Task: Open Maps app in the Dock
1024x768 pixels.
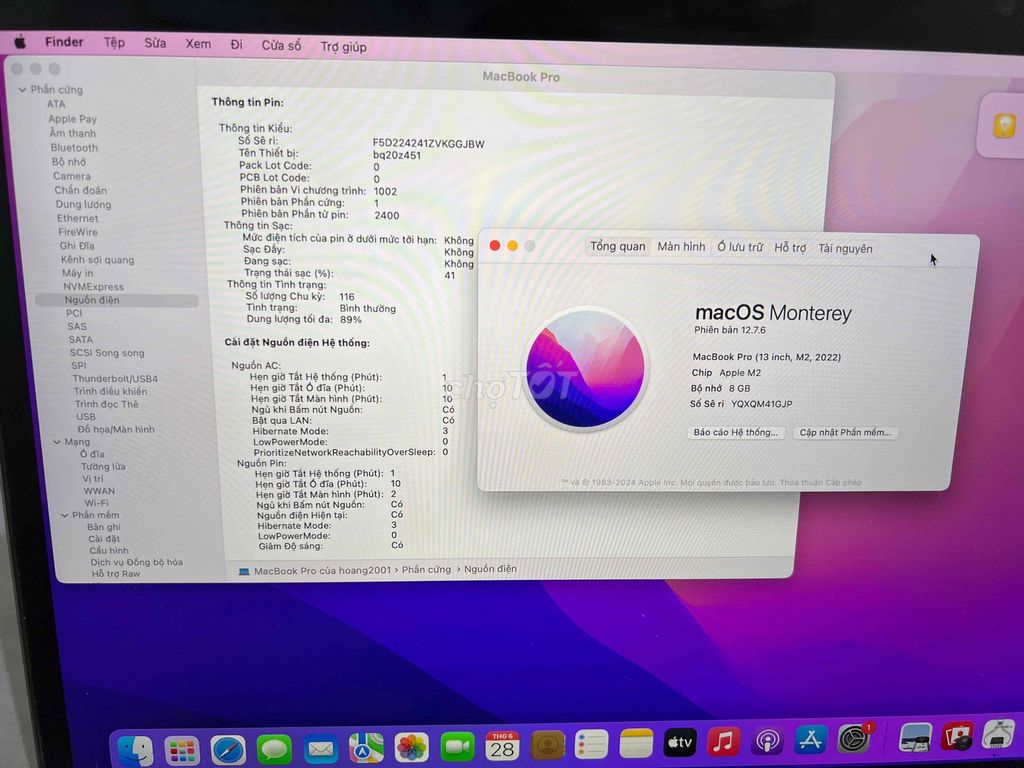Action: 366,748
